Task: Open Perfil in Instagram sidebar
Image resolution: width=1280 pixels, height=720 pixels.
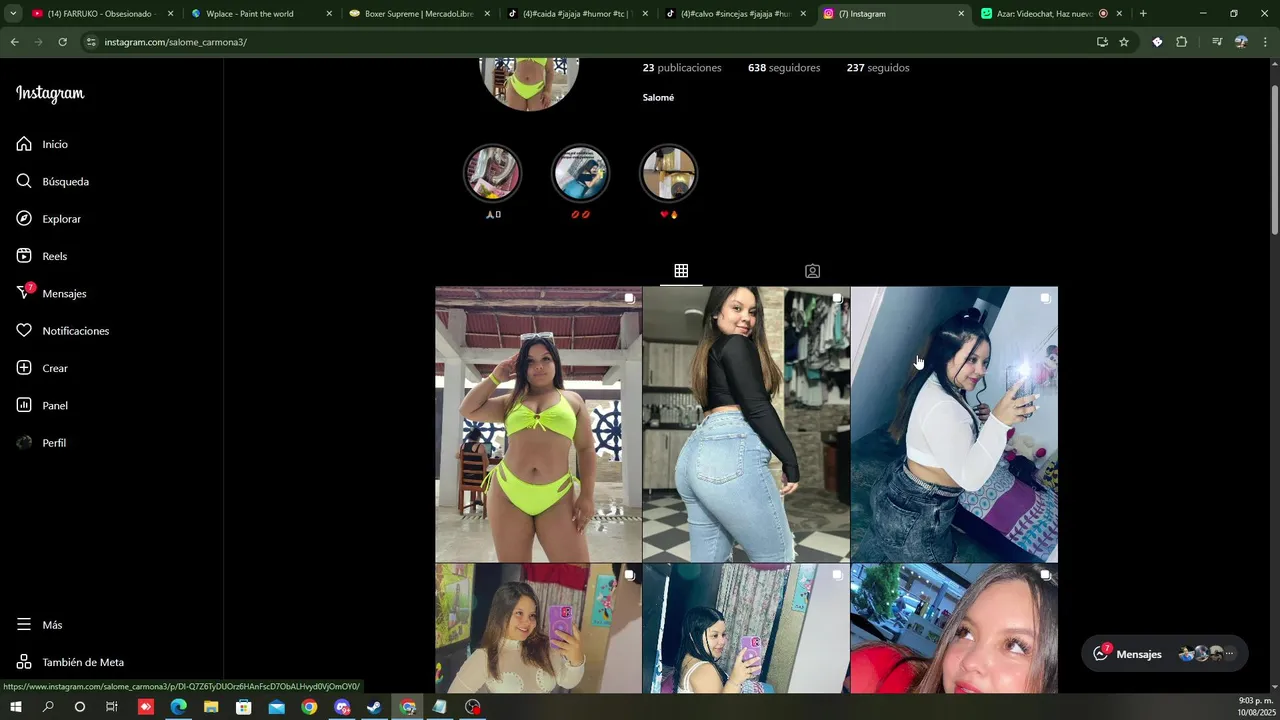Action: point(41,443)
